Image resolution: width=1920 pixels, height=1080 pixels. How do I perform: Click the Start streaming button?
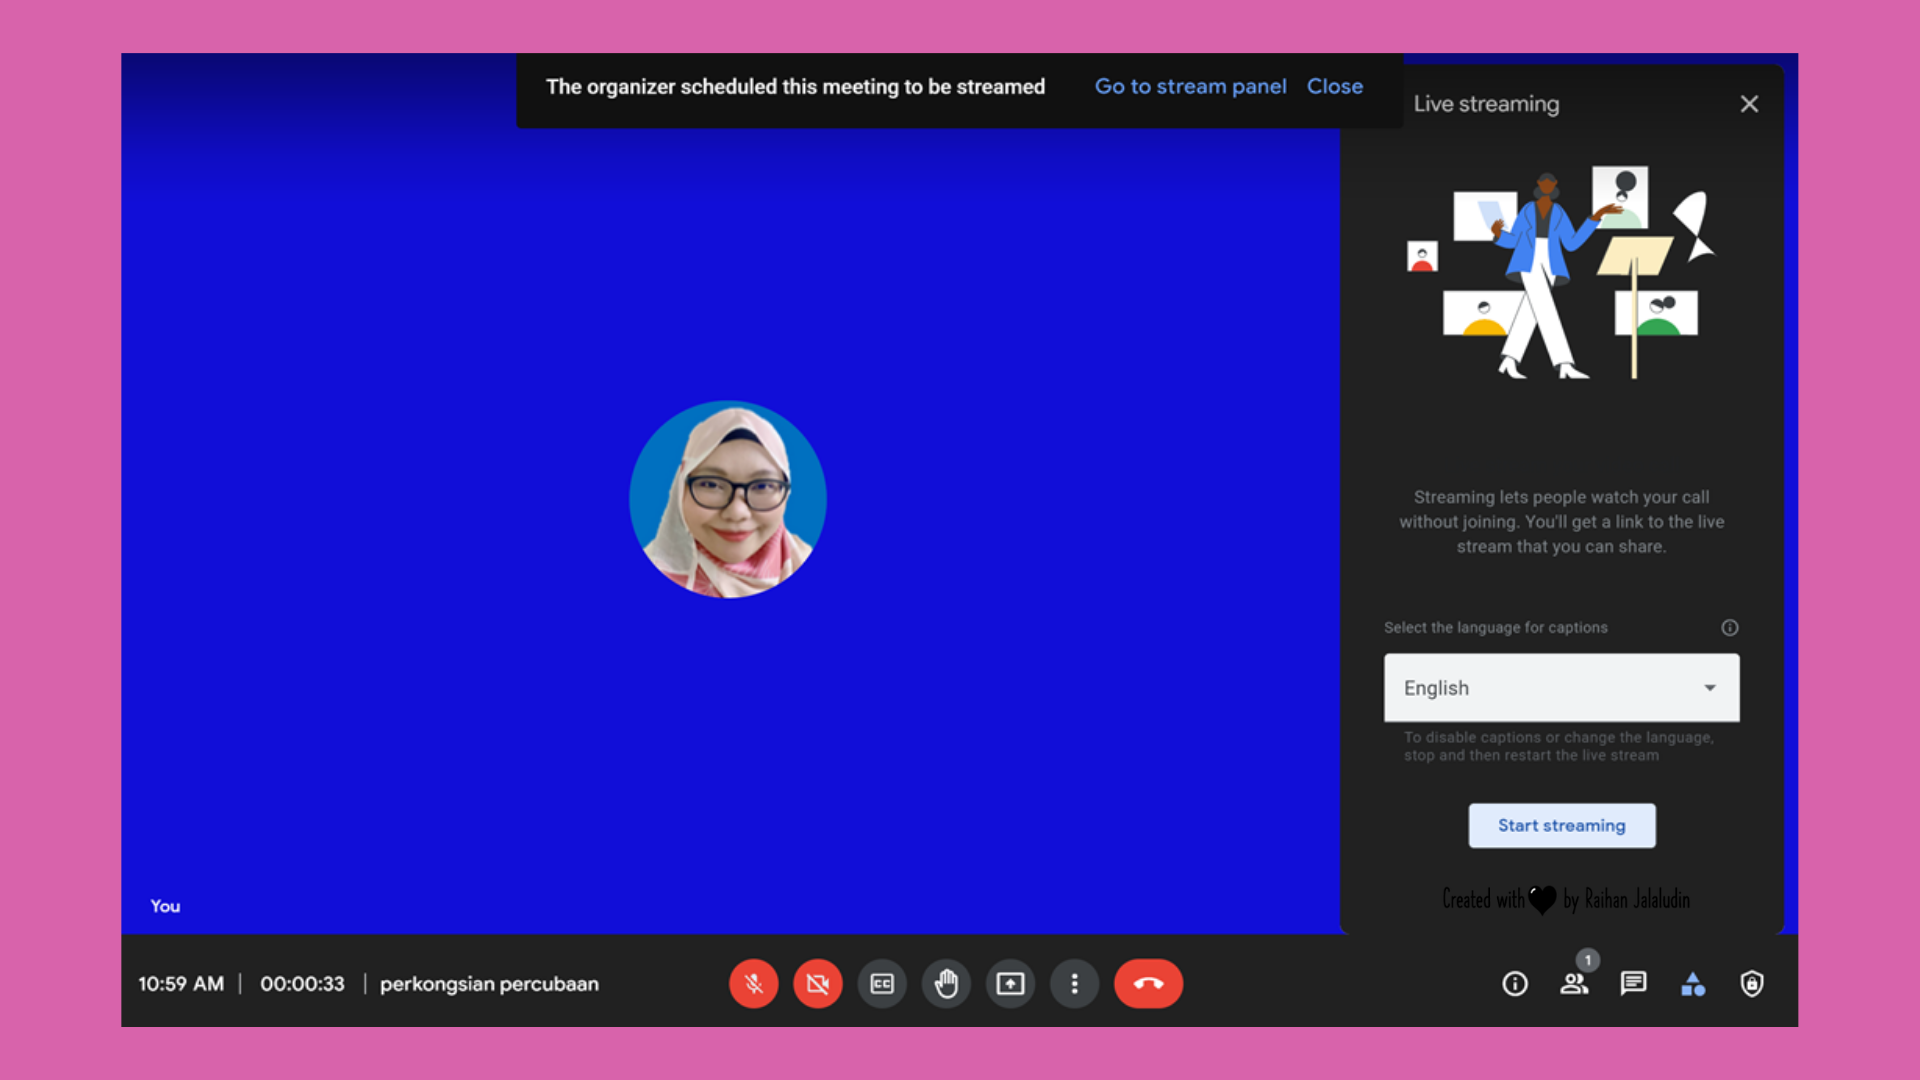(x=1561, y=825)
